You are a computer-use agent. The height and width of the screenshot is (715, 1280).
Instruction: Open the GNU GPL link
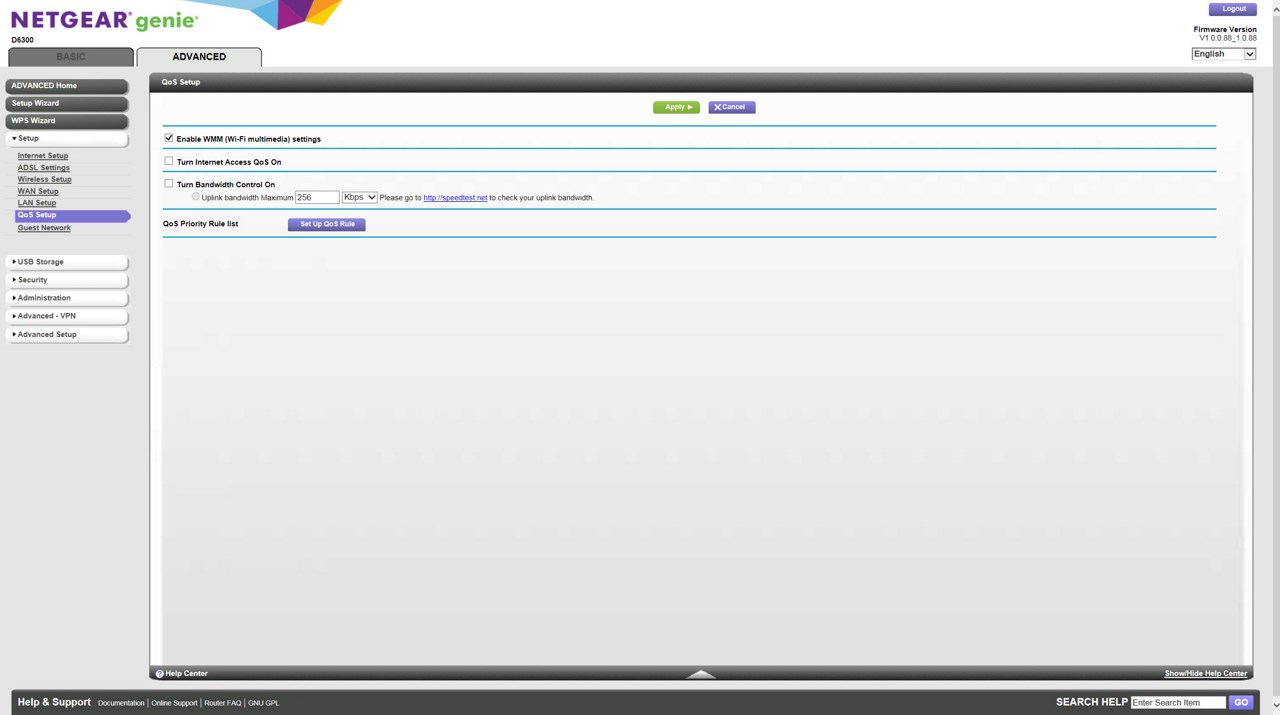pos(263,703)
